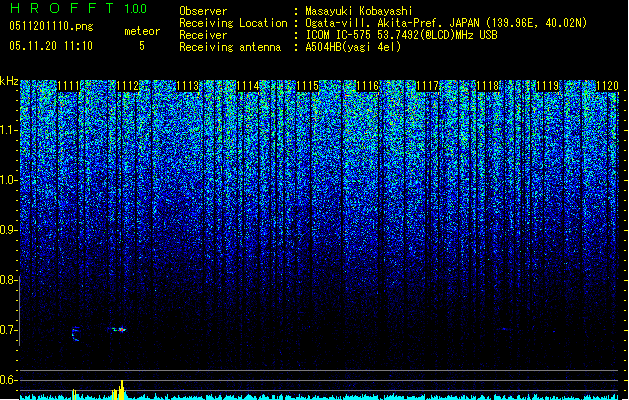The image size is (629, 400).
Task: Click the 1111 time marker
Action: [x=68, y=86]
